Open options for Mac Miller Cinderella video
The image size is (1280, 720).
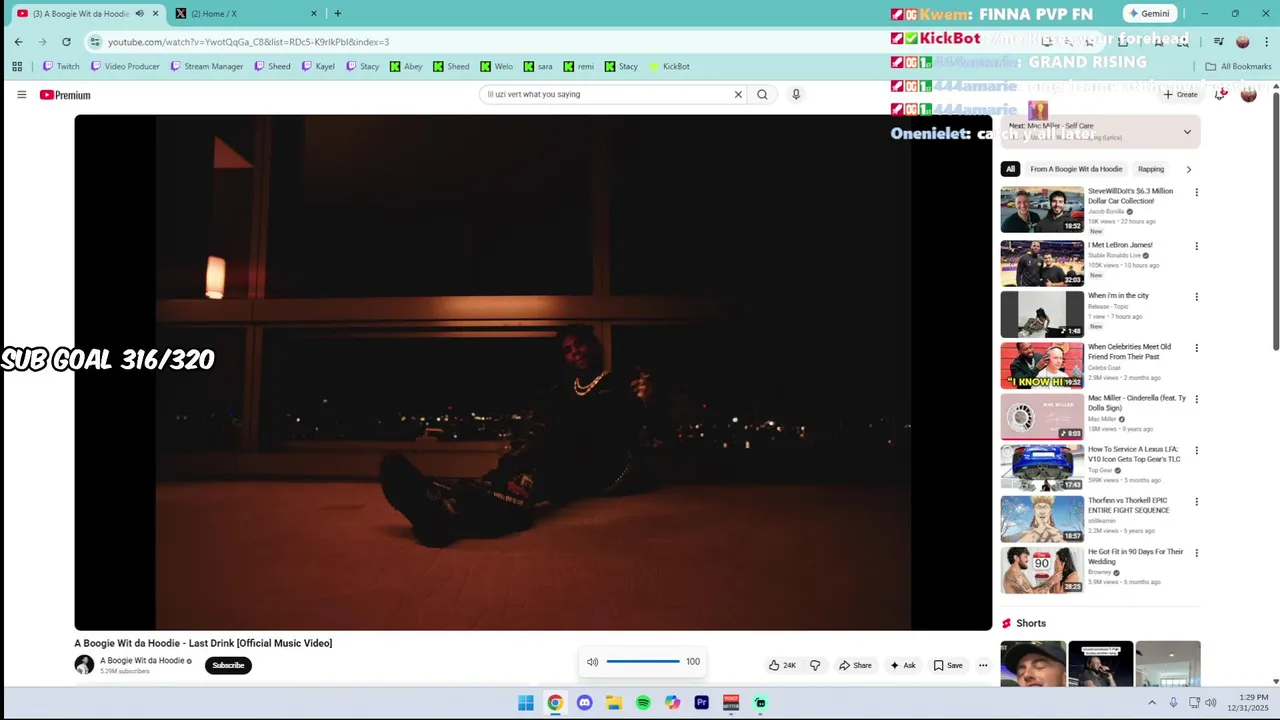[1196, 399]
